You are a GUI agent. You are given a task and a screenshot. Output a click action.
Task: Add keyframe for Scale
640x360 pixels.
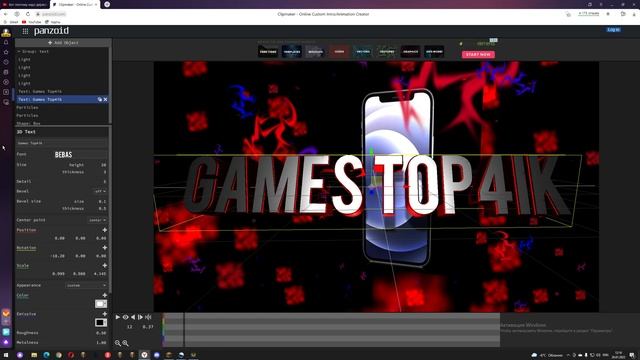[104, 266]
